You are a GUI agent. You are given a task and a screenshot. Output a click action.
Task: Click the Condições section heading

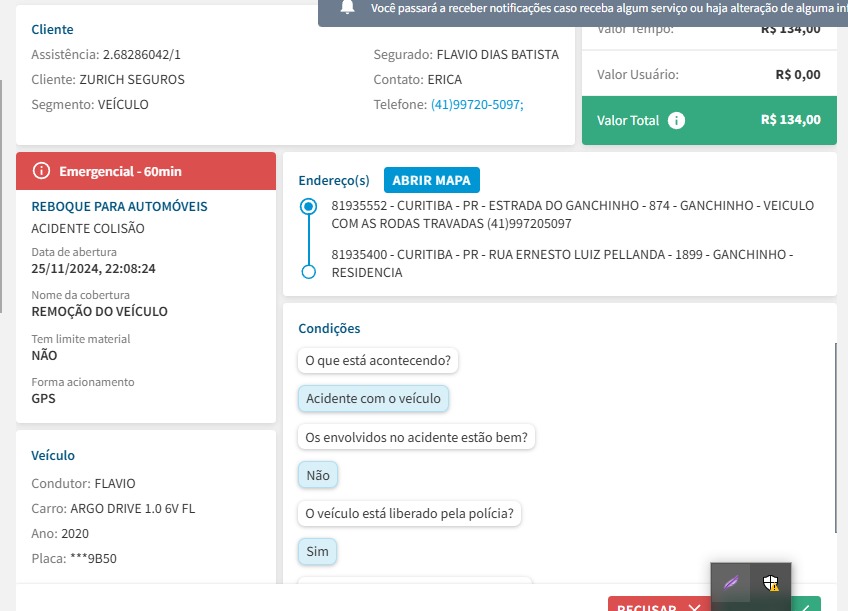pyautogui.click(x=329, y=329)
